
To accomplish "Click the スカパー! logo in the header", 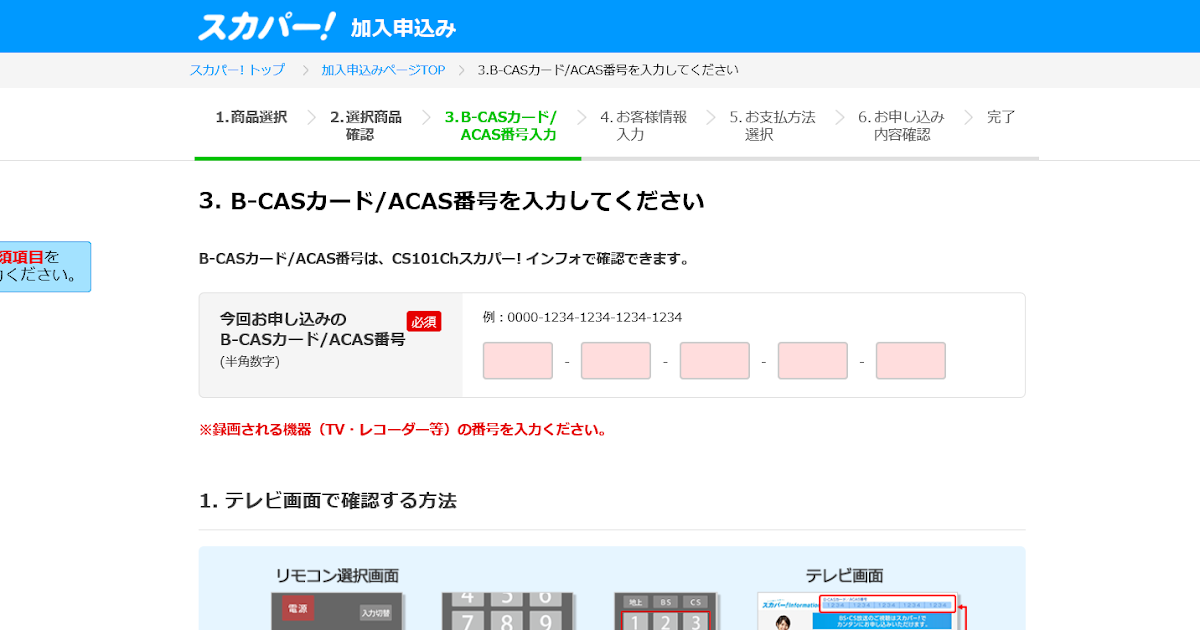I will 267,27.
